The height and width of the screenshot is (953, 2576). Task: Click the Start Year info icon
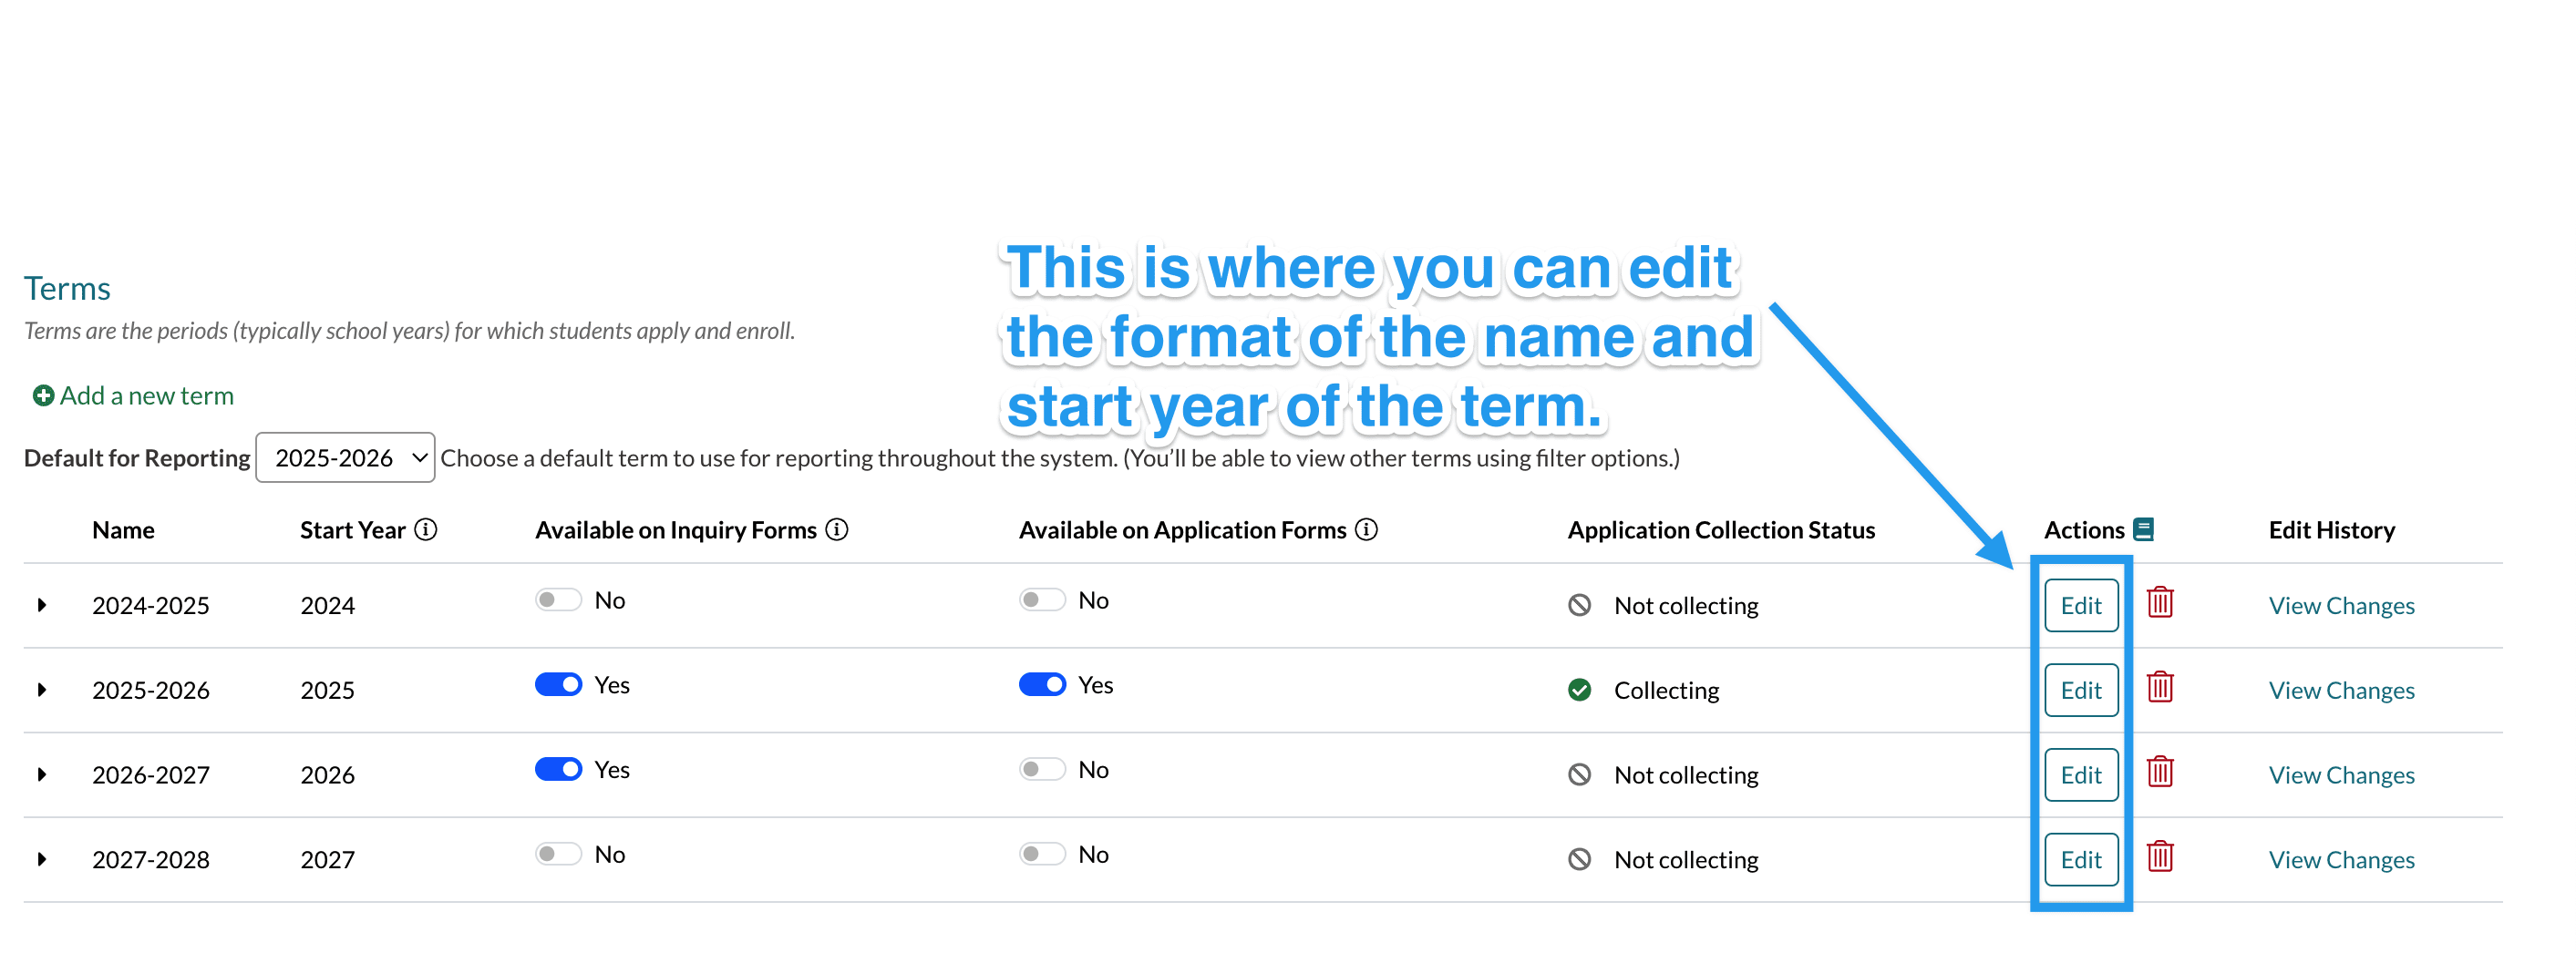pos(426,530)
